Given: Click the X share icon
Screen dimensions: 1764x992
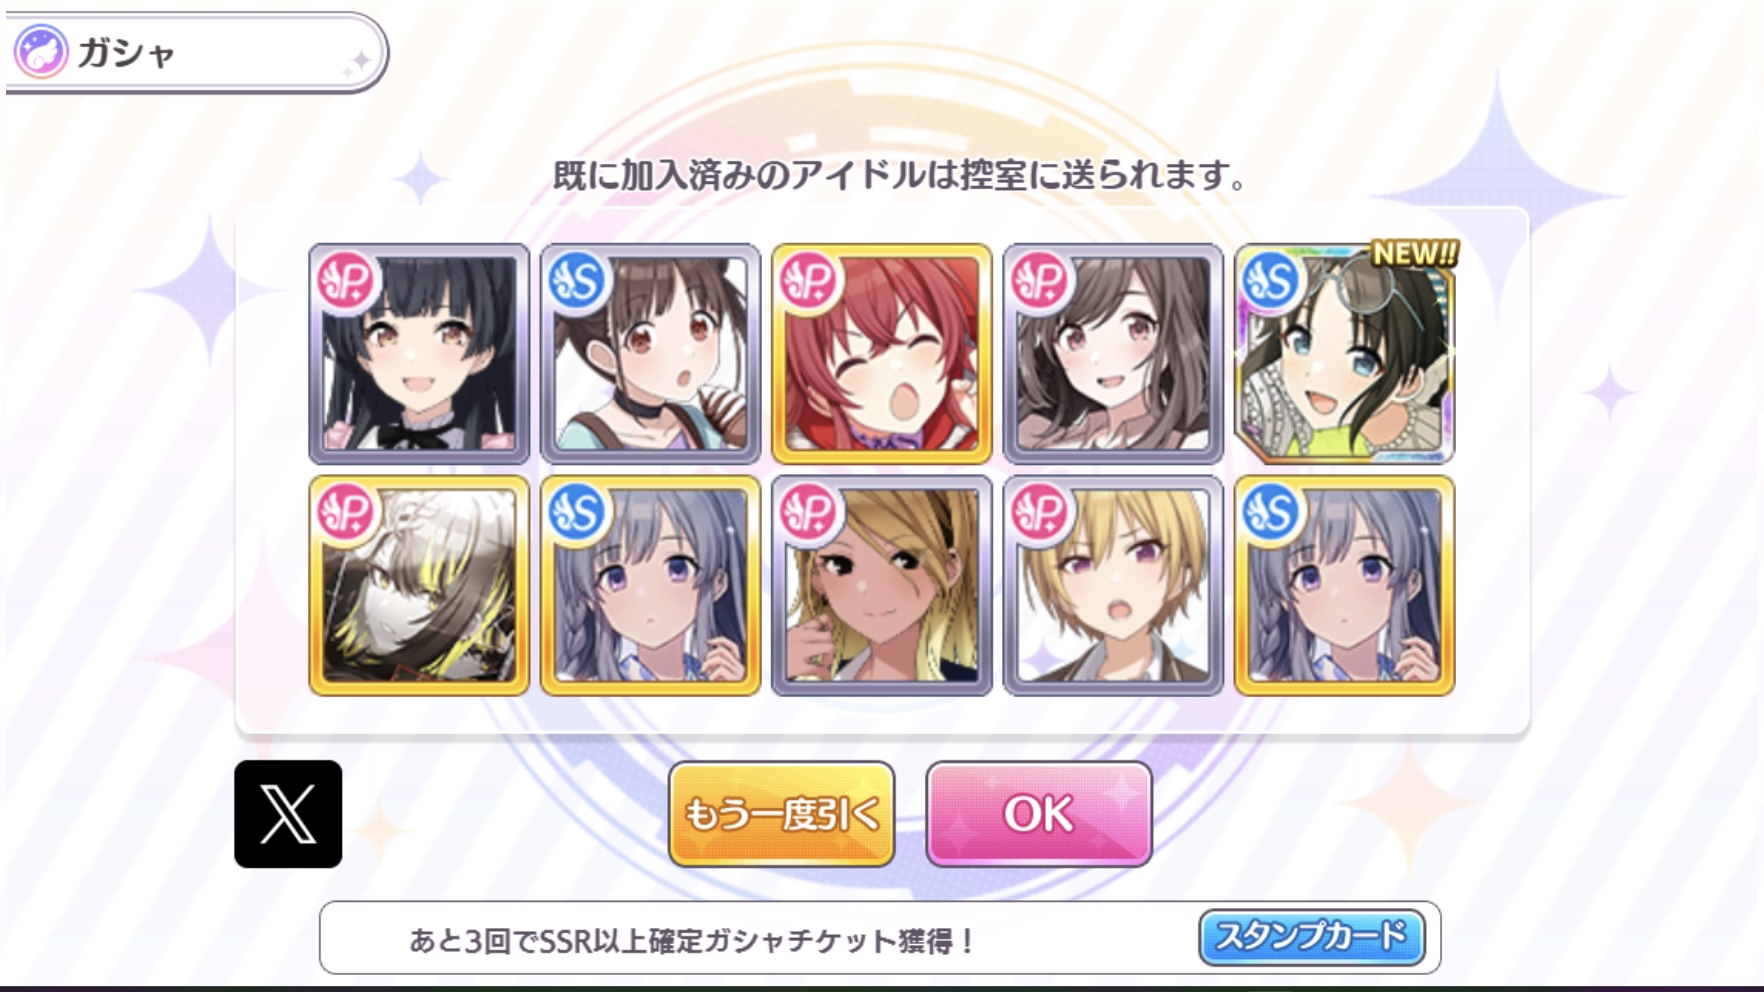Looking at the screenshot, I should pyautogui.click(x=288, y=814).
